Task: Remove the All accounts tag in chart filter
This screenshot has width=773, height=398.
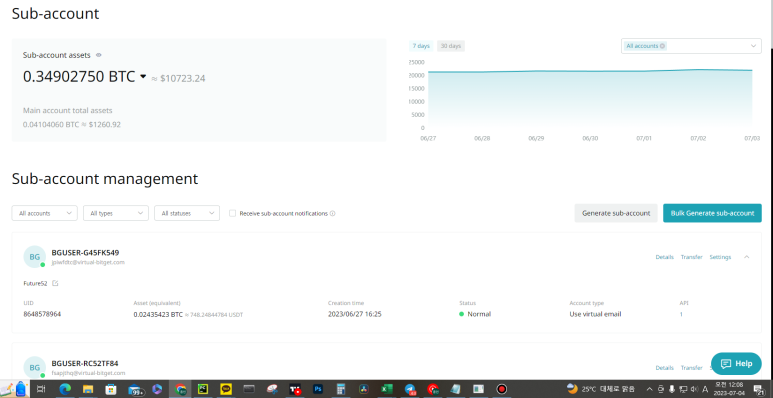Action: 662,46
